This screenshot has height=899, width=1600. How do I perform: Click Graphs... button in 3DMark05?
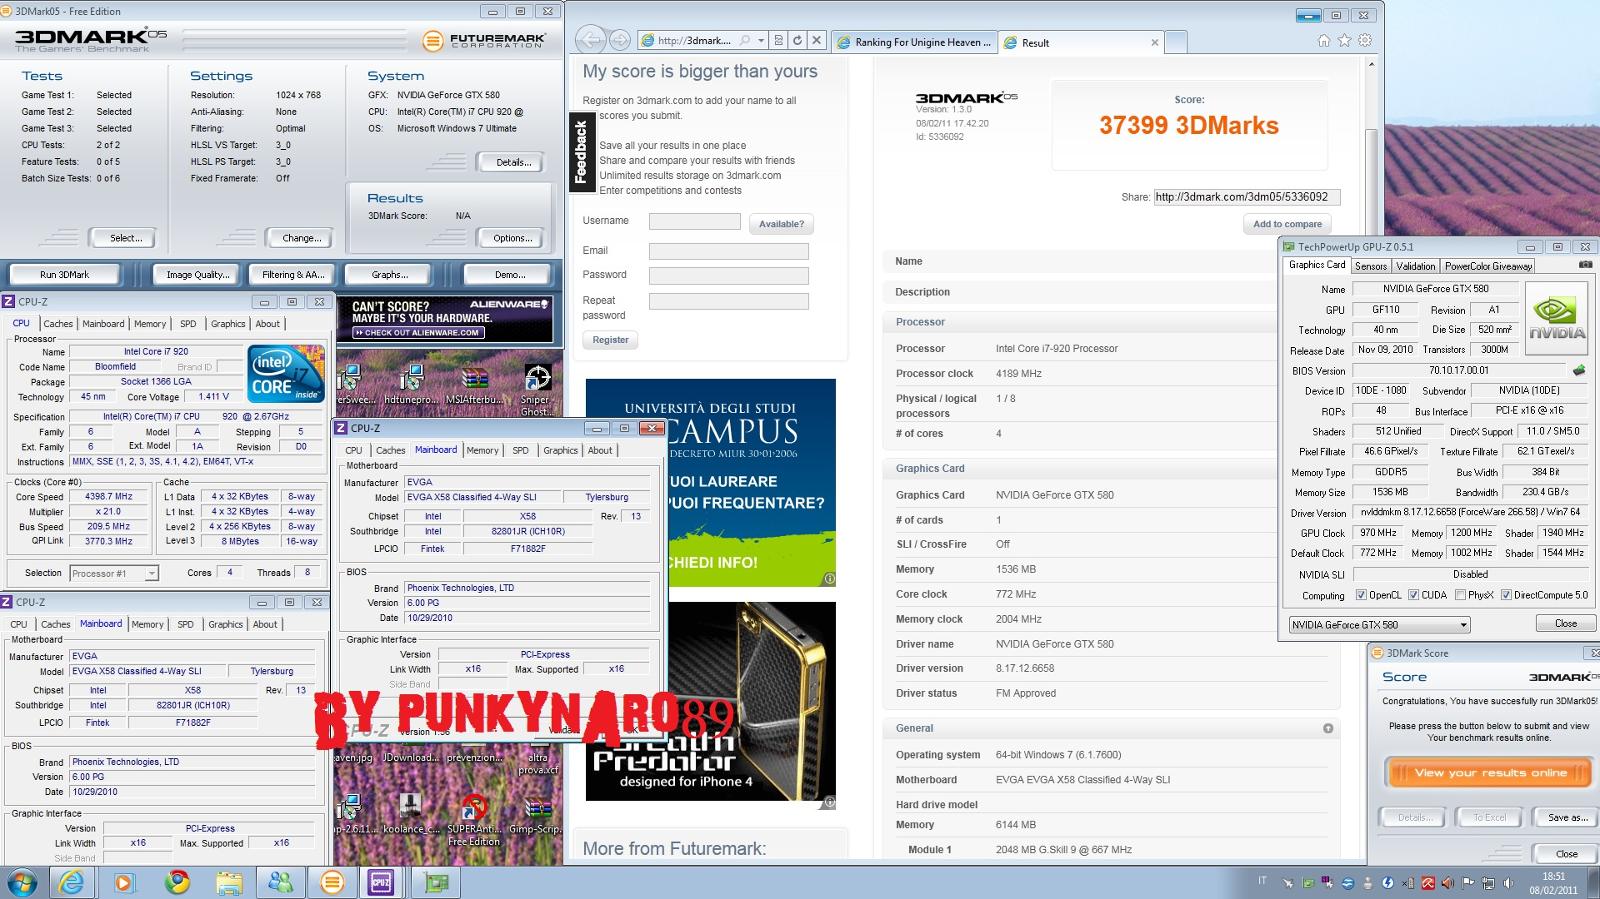tap(389, 274)
